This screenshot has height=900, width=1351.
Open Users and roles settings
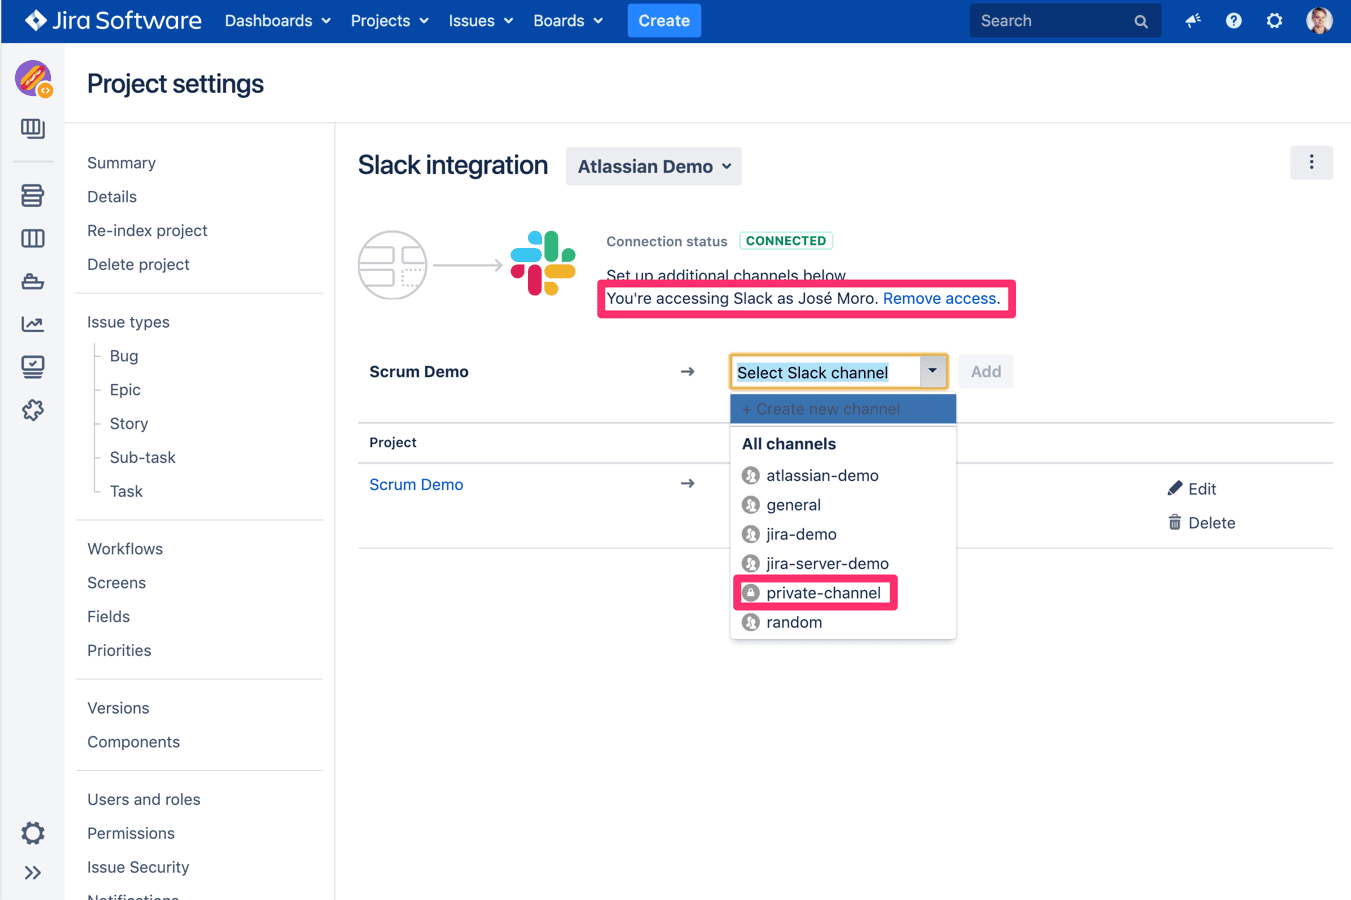143,800
